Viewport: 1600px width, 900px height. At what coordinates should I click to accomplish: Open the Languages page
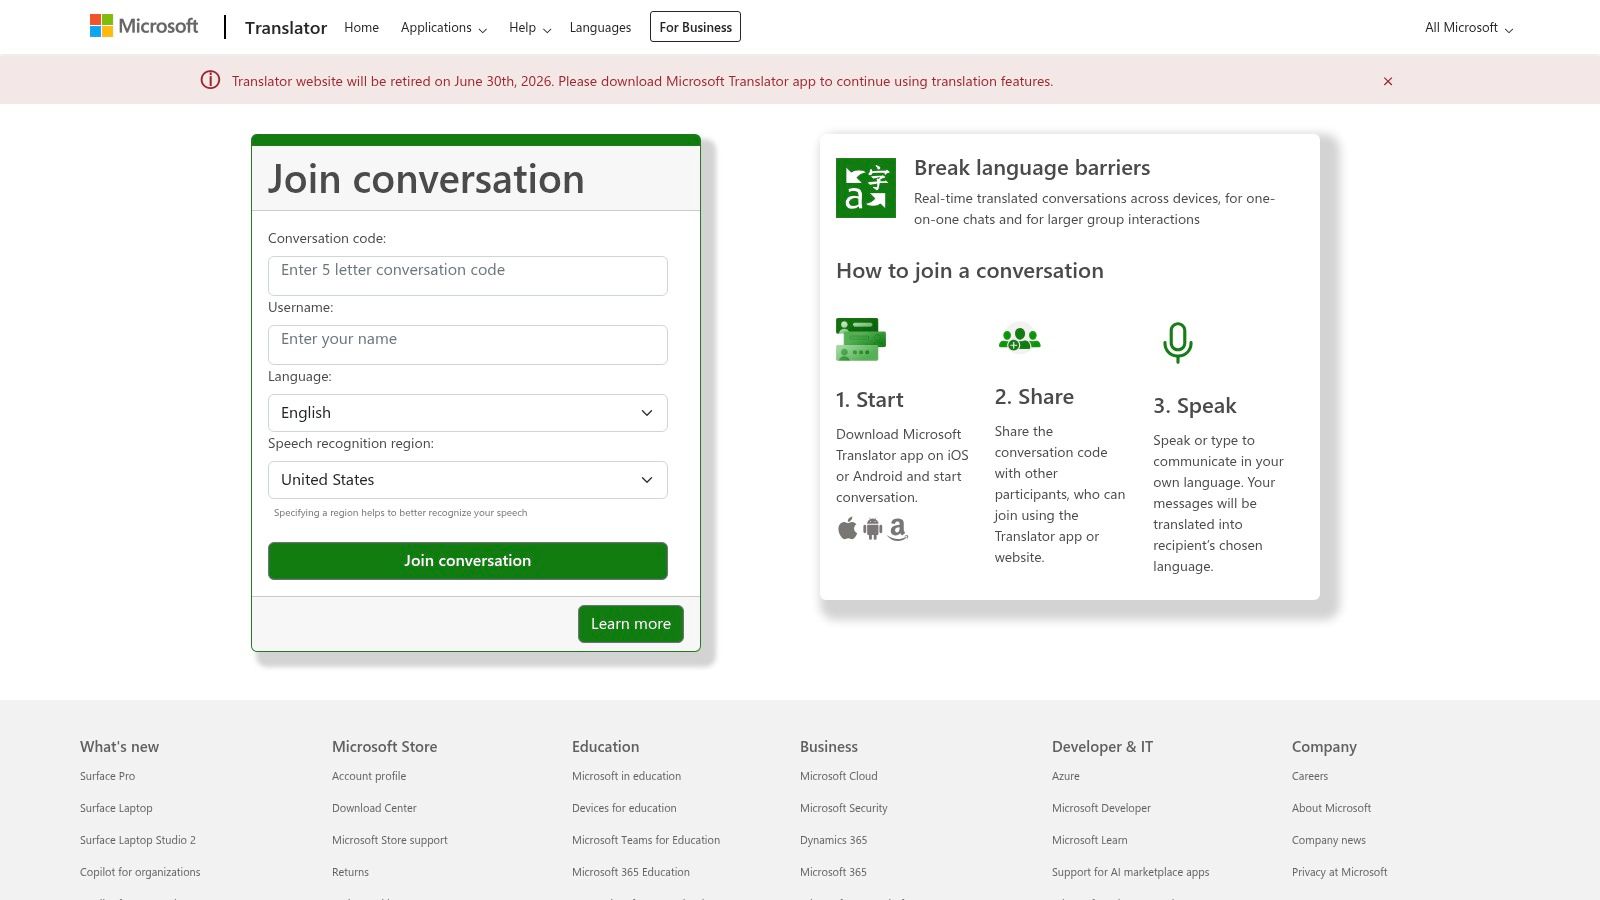click(600, 27)
